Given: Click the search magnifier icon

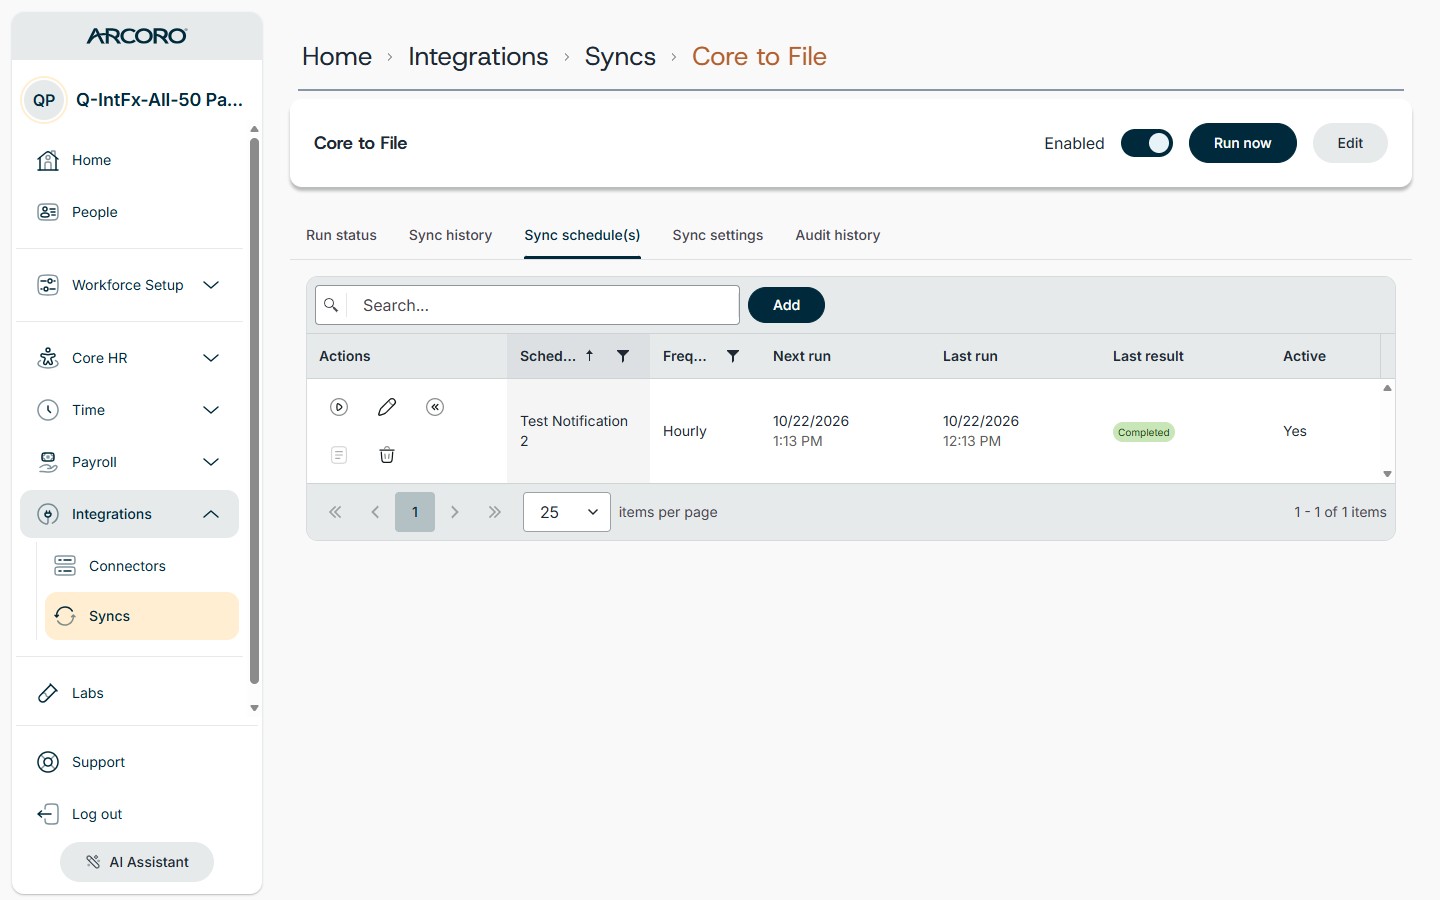Looking at the screenshot, I should point(331,305).
